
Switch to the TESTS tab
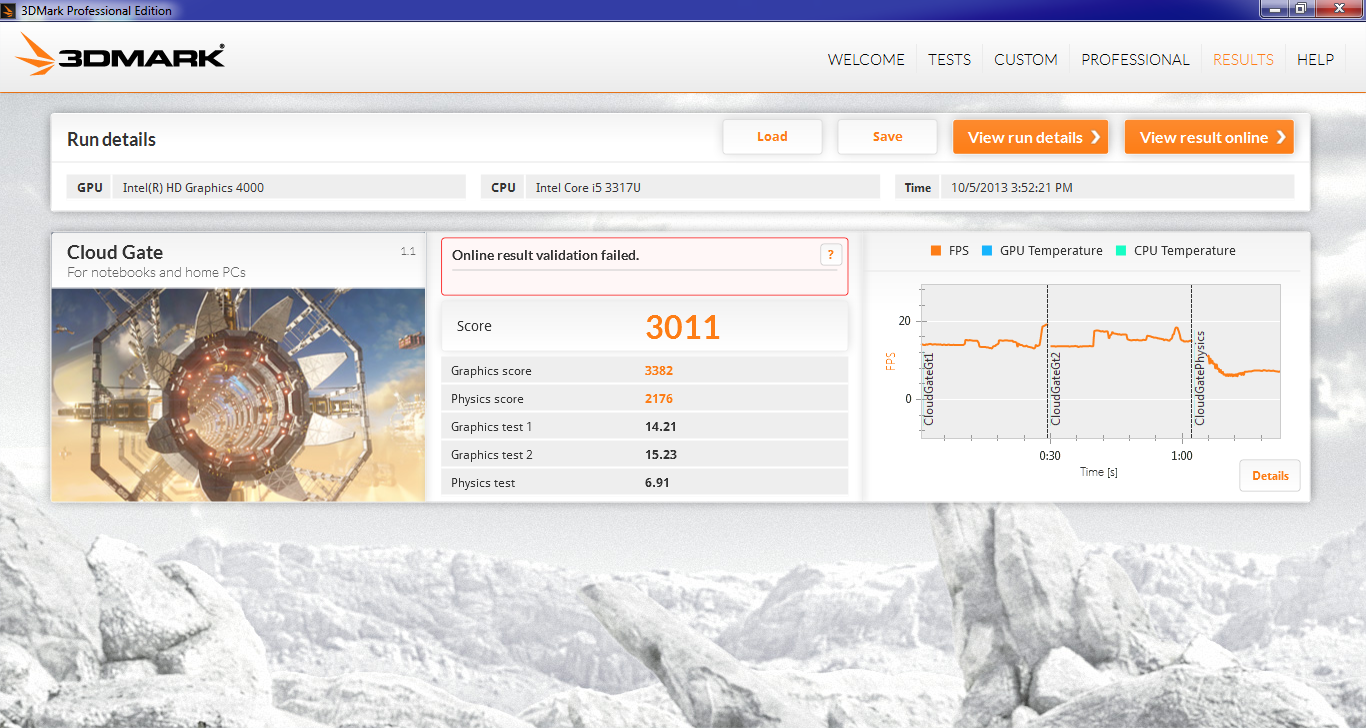(x=949, y=59)
